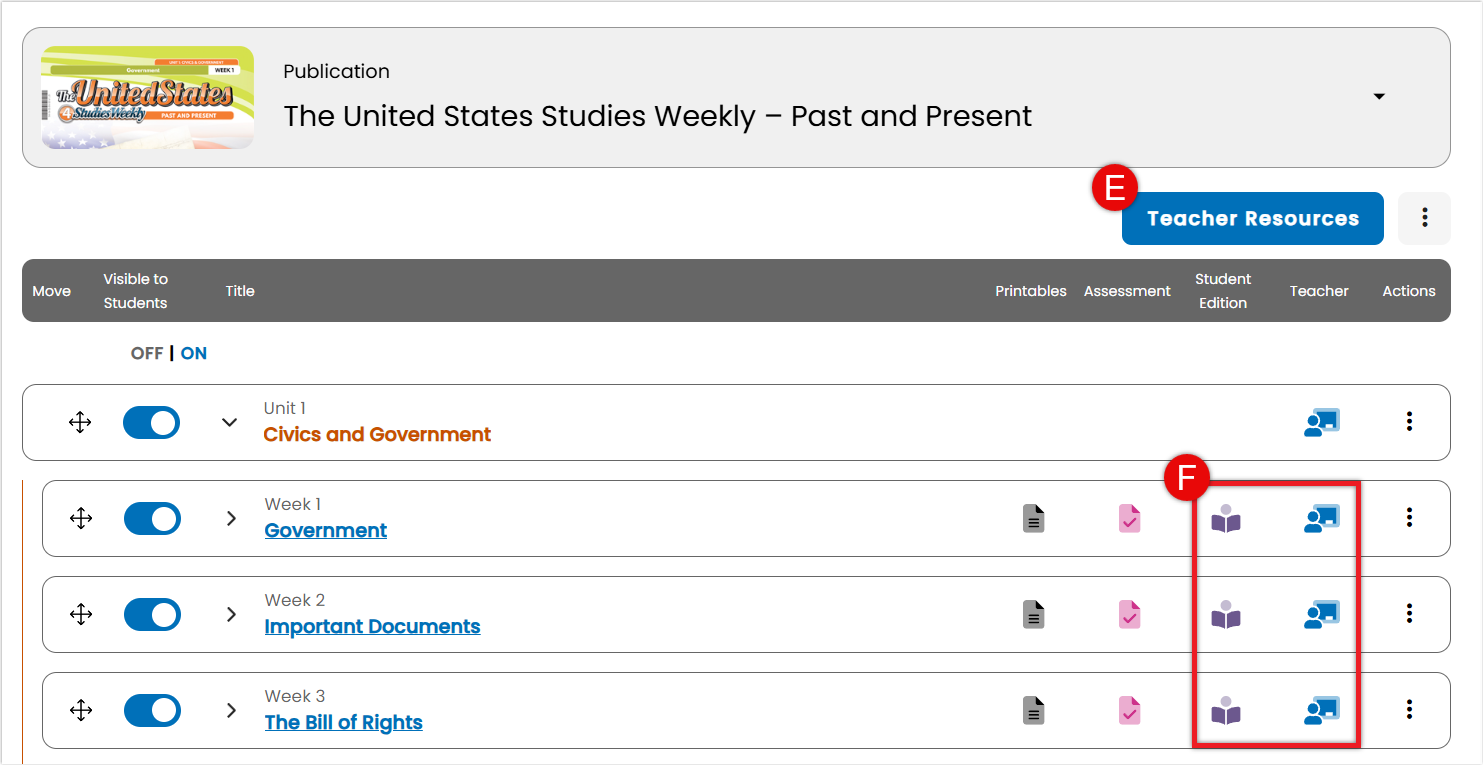1484x766 pixels.
Task: Open actions menu for Week 1 row
Action: [1409, 517]
